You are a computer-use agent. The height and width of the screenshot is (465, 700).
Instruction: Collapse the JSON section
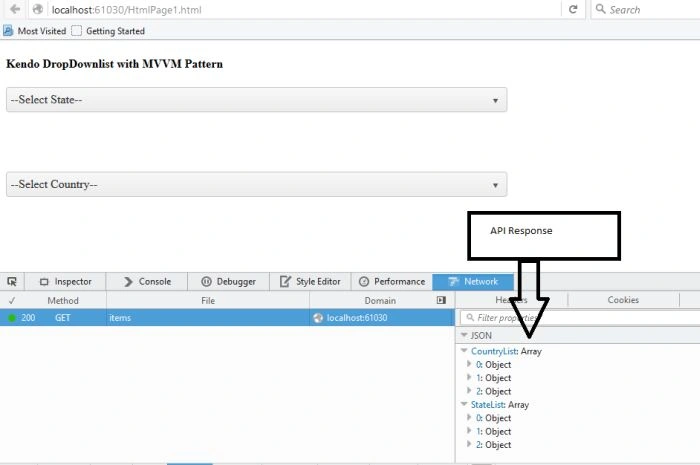point(464,335)
